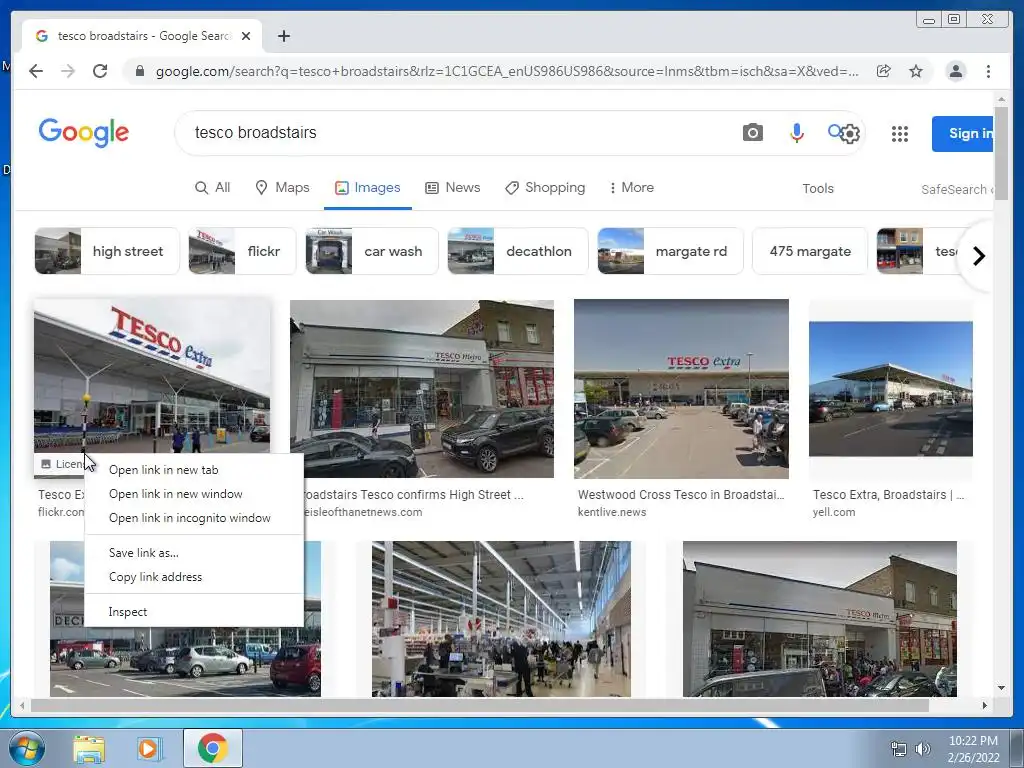Screen dimensions: 1024x768
Task: Open the Decathlon car park image
Action: pyautogui.click(x=185, y=660)
